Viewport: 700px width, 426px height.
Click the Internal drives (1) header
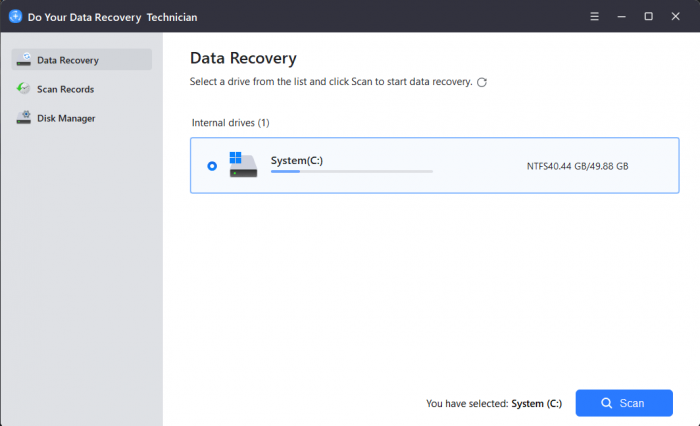pos(230,123)
